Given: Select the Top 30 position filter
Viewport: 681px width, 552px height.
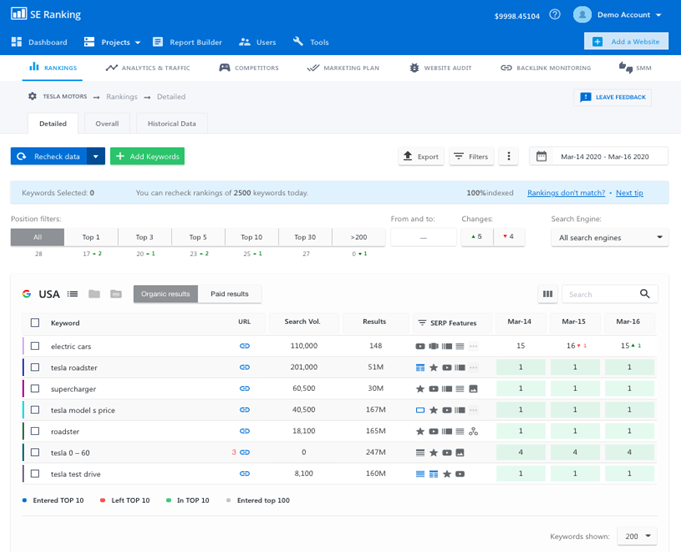Looking at the screenshot, I should click(x=305, y=237).
